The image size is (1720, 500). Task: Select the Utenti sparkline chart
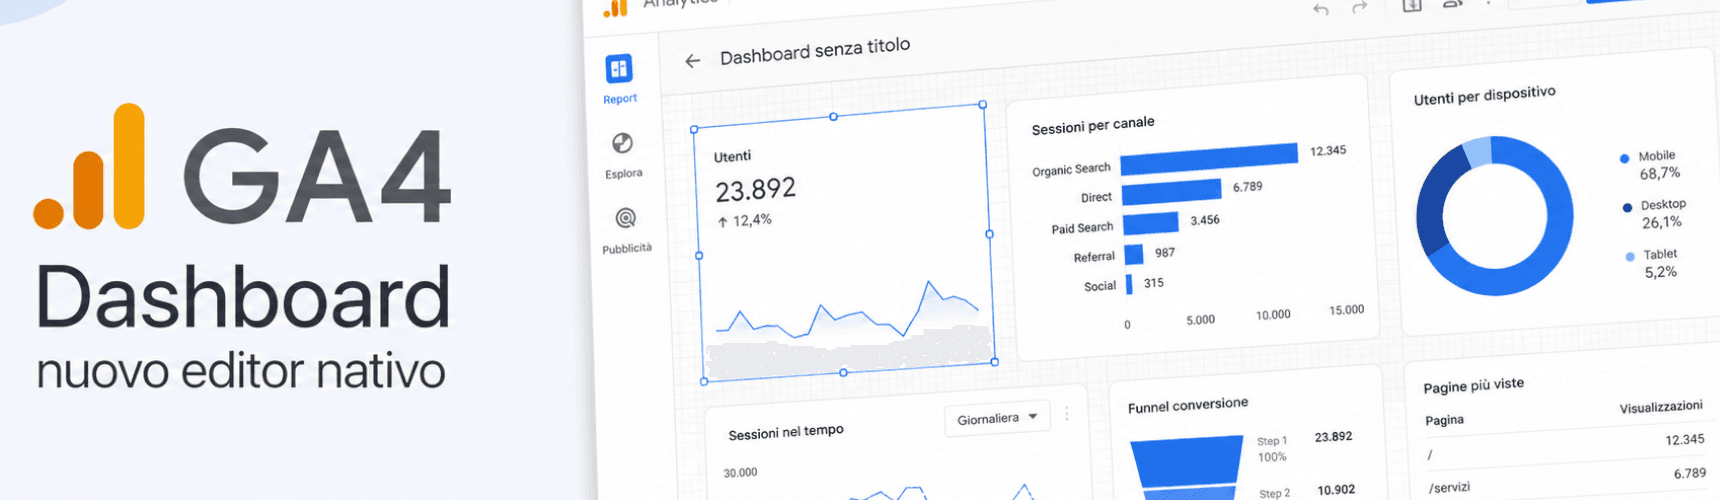click(846, 312)
